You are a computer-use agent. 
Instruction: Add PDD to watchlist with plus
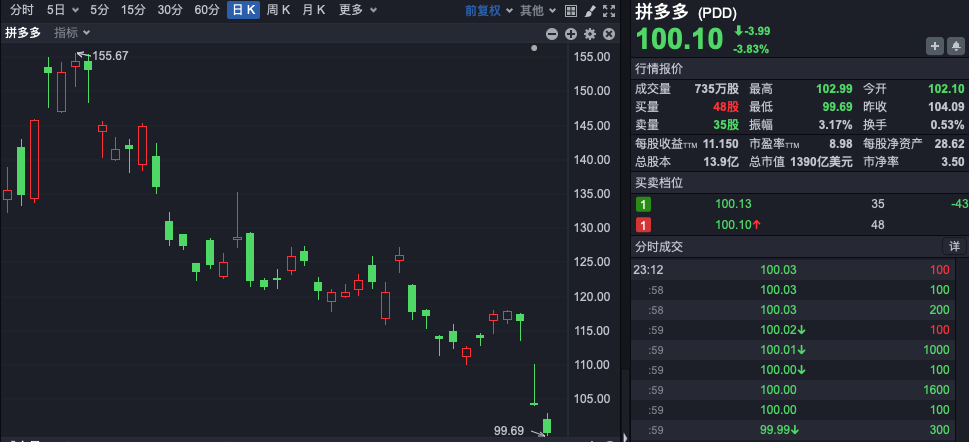click(934, 45)
